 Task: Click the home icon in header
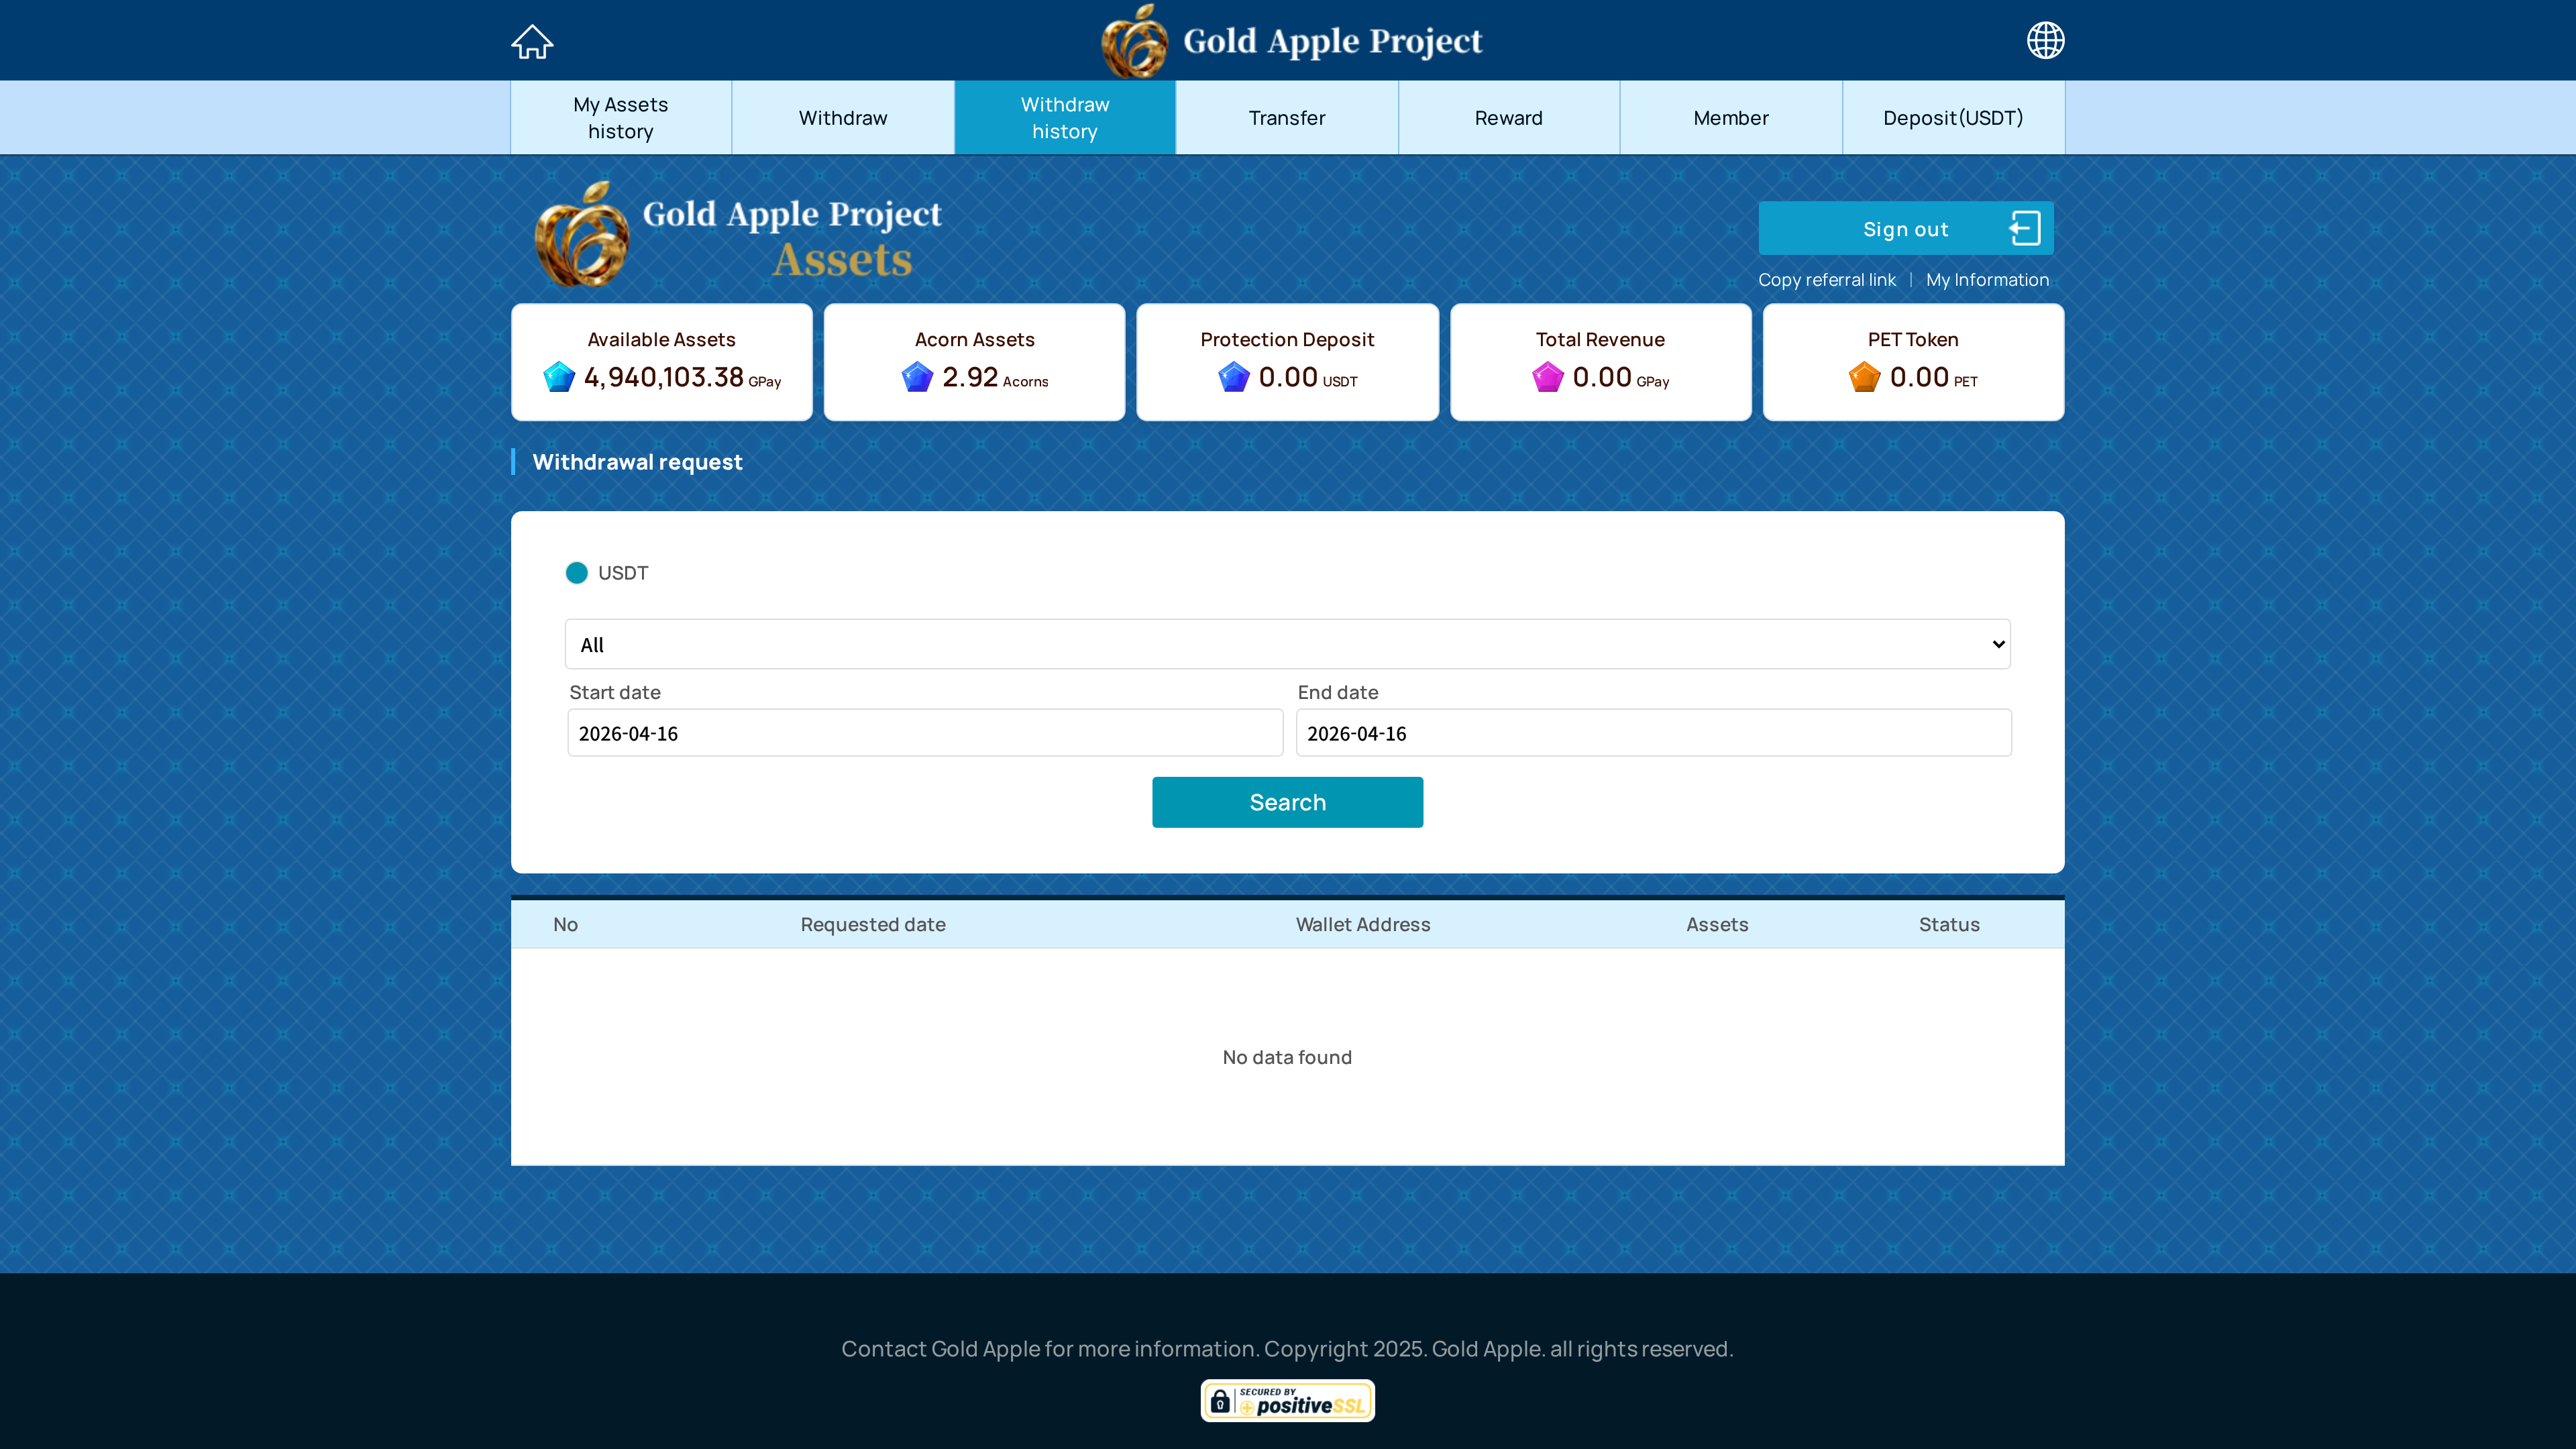tap(532, 41)
